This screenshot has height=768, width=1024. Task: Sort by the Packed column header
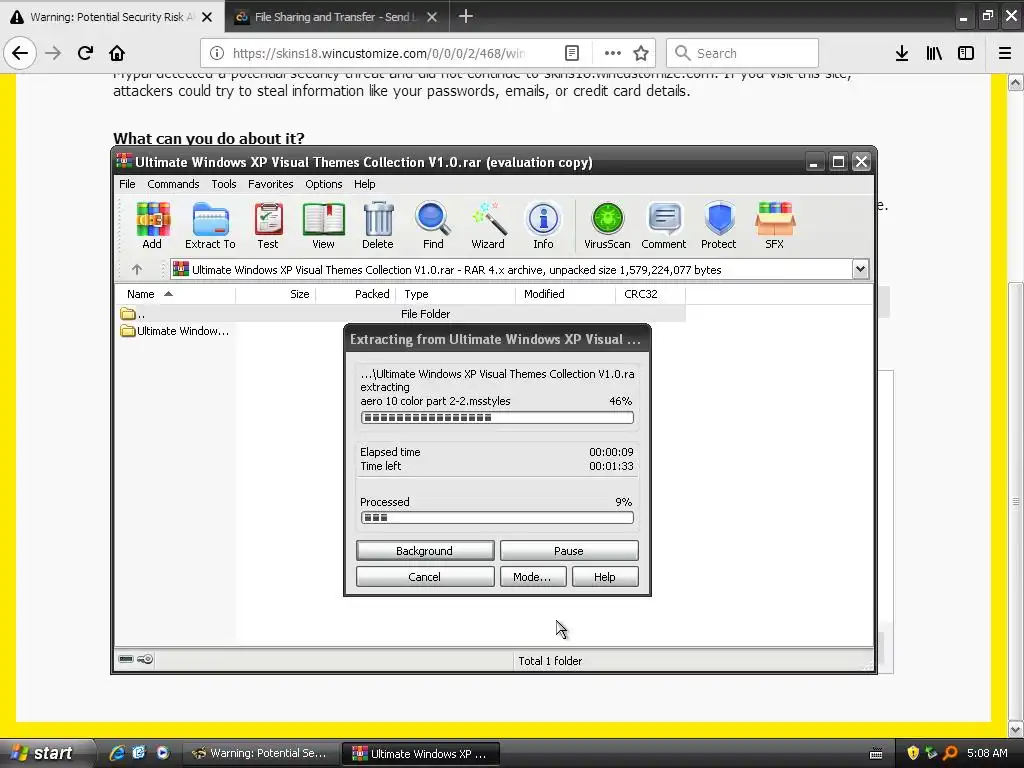tap(356, 295)
